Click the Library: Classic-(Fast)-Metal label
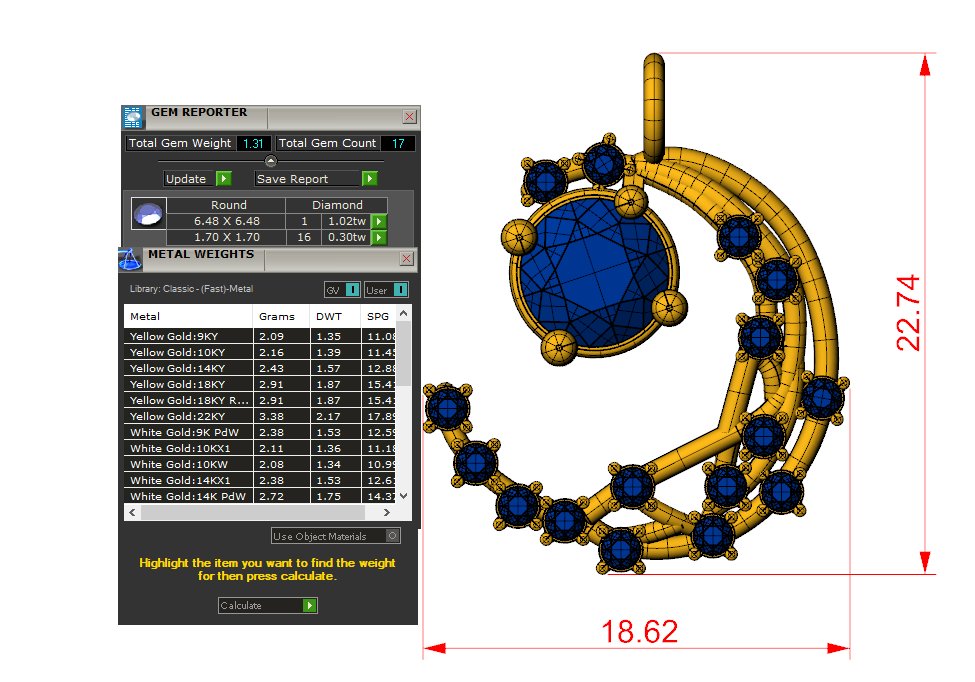Screen dimensions: 975x682 point(192,289)
